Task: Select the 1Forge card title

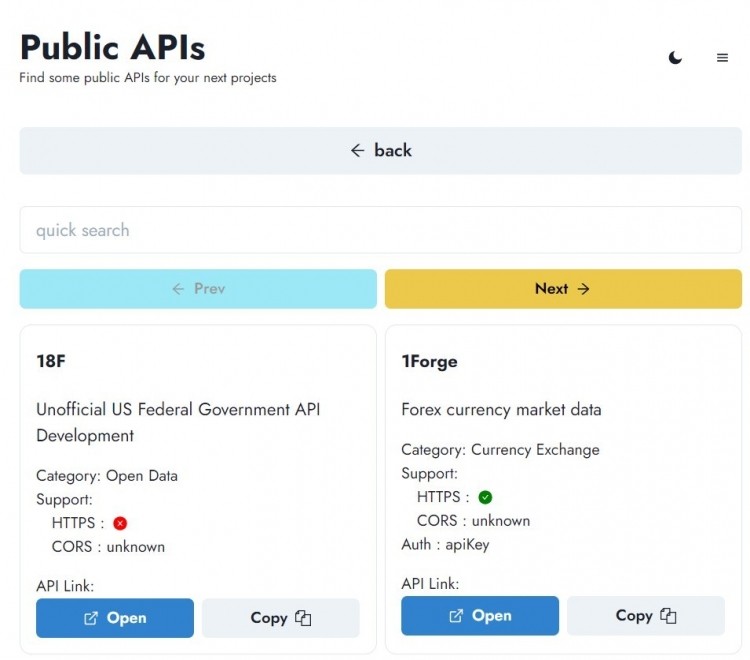Action: point(429,362)
